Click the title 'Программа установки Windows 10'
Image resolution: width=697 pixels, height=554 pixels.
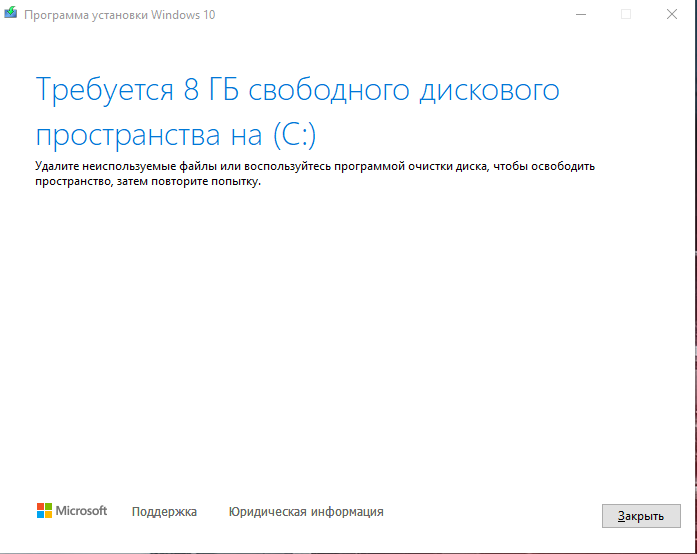tap(120, 15)
